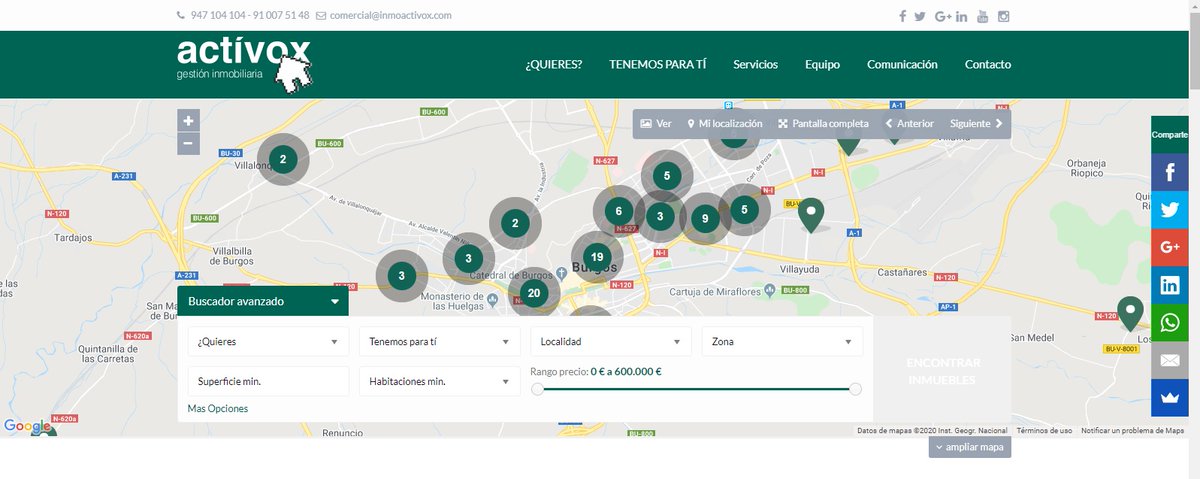Click Pantalla completa in map toolbar
This screenshot has width=1200, height=479.
tap(824, 124)
